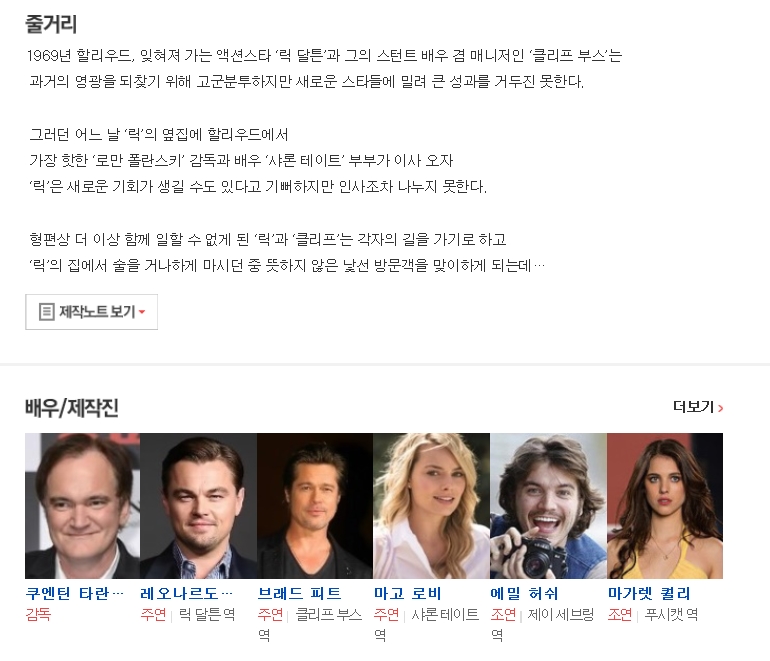Viewport: 770px width, 661px height.
Task: Open the 마고 로비 name link
Action: coord(408,593)
